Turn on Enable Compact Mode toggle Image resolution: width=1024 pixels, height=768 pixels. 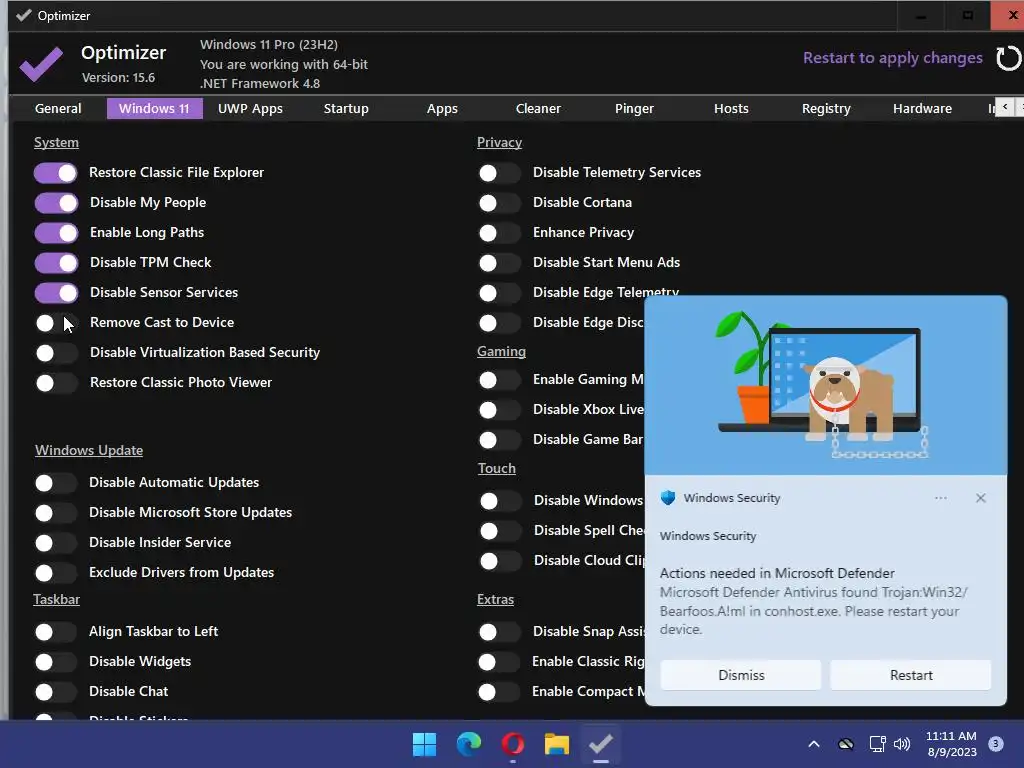499,692
